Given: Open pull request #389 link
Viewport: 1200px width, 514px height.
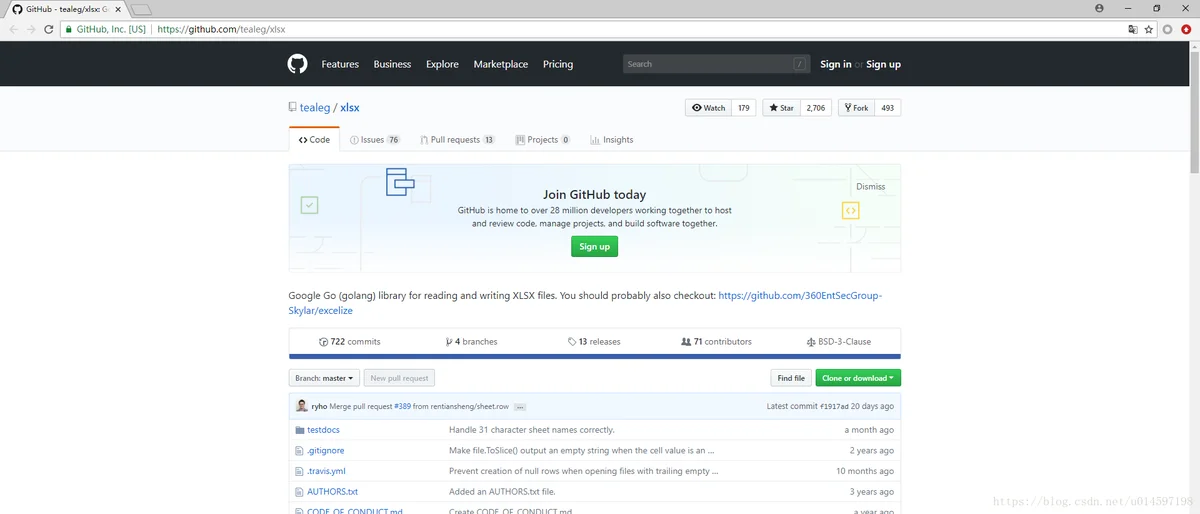Looking at the screenshot, I should (402, 407).
